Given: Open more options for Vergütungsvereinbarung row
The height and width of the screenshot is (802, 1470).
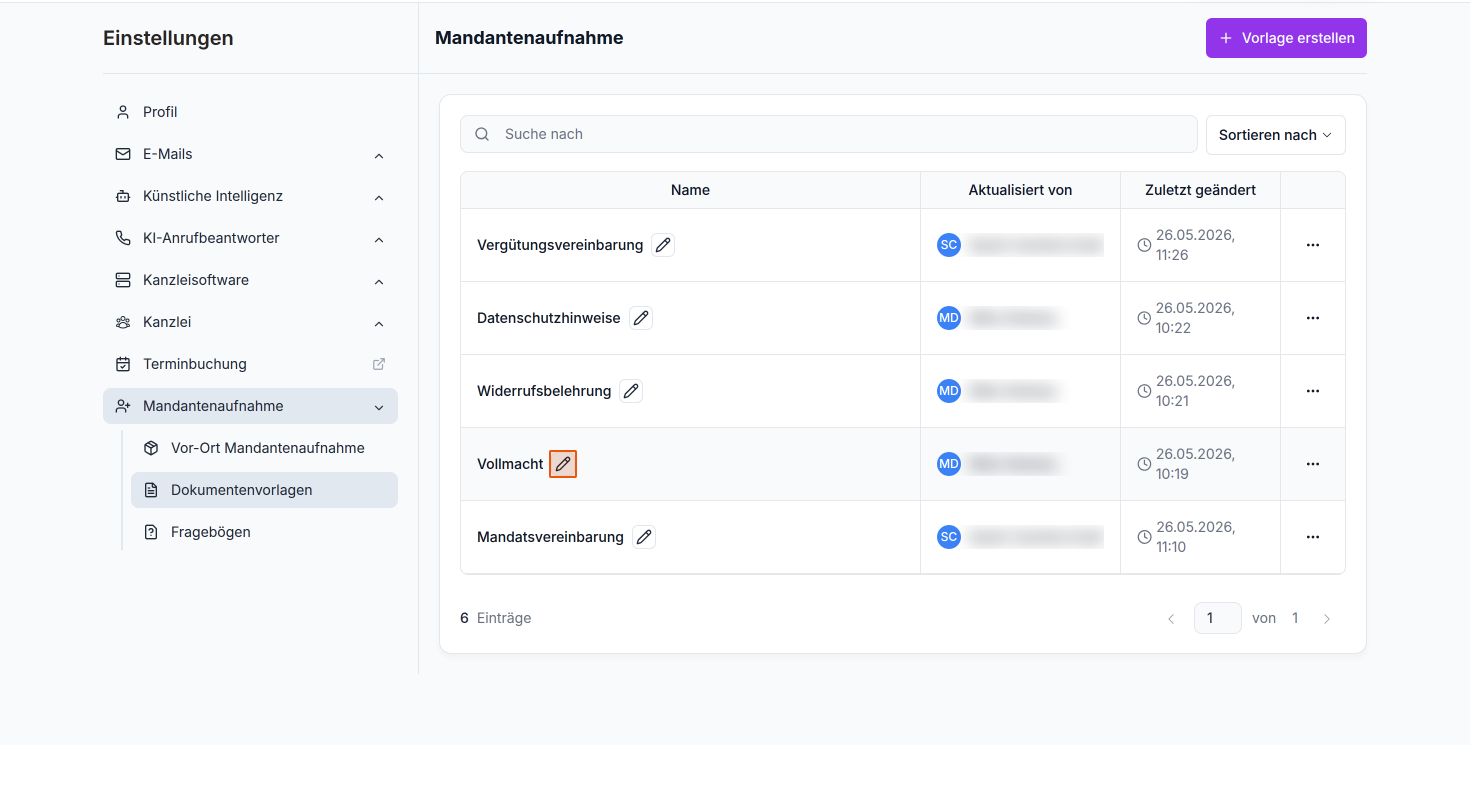Looking at the screenshot, I should click(1313, 245).
